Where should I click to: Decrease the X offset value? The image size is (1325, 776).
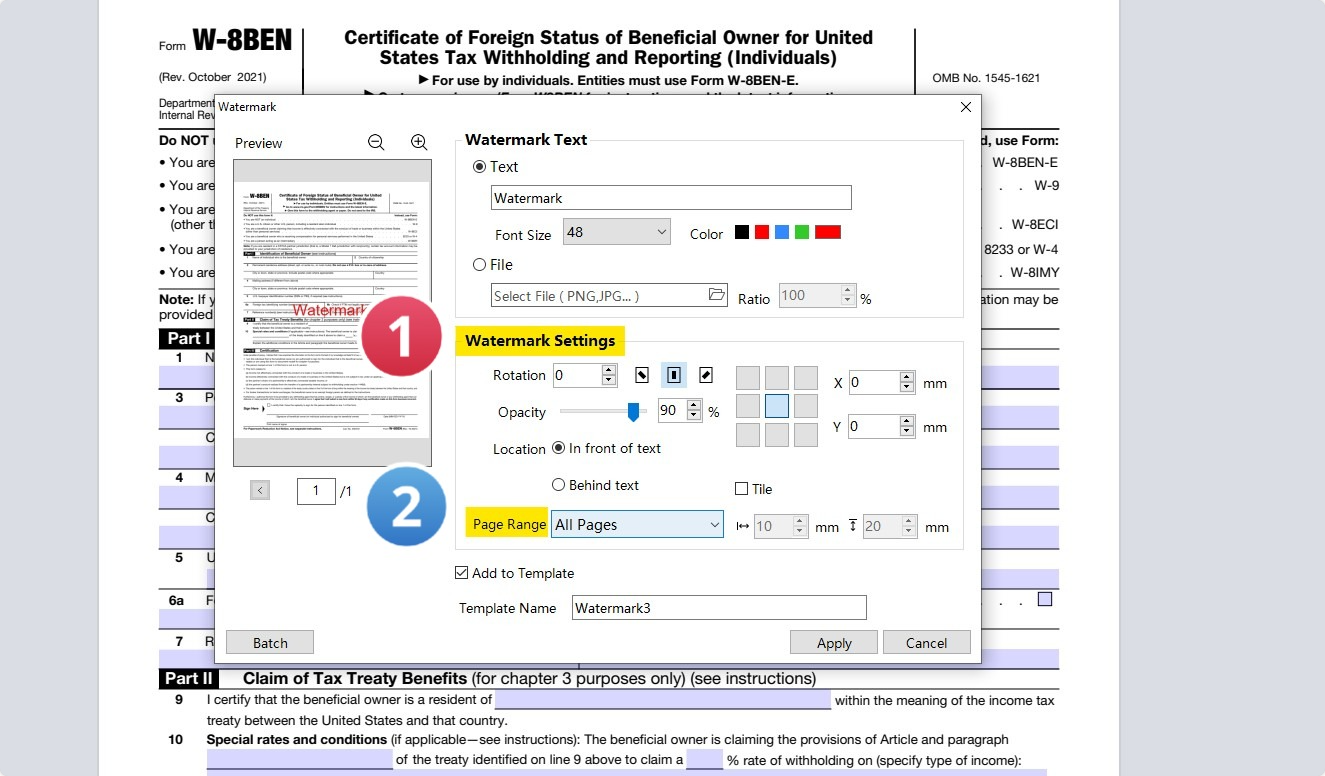(907, 388)
